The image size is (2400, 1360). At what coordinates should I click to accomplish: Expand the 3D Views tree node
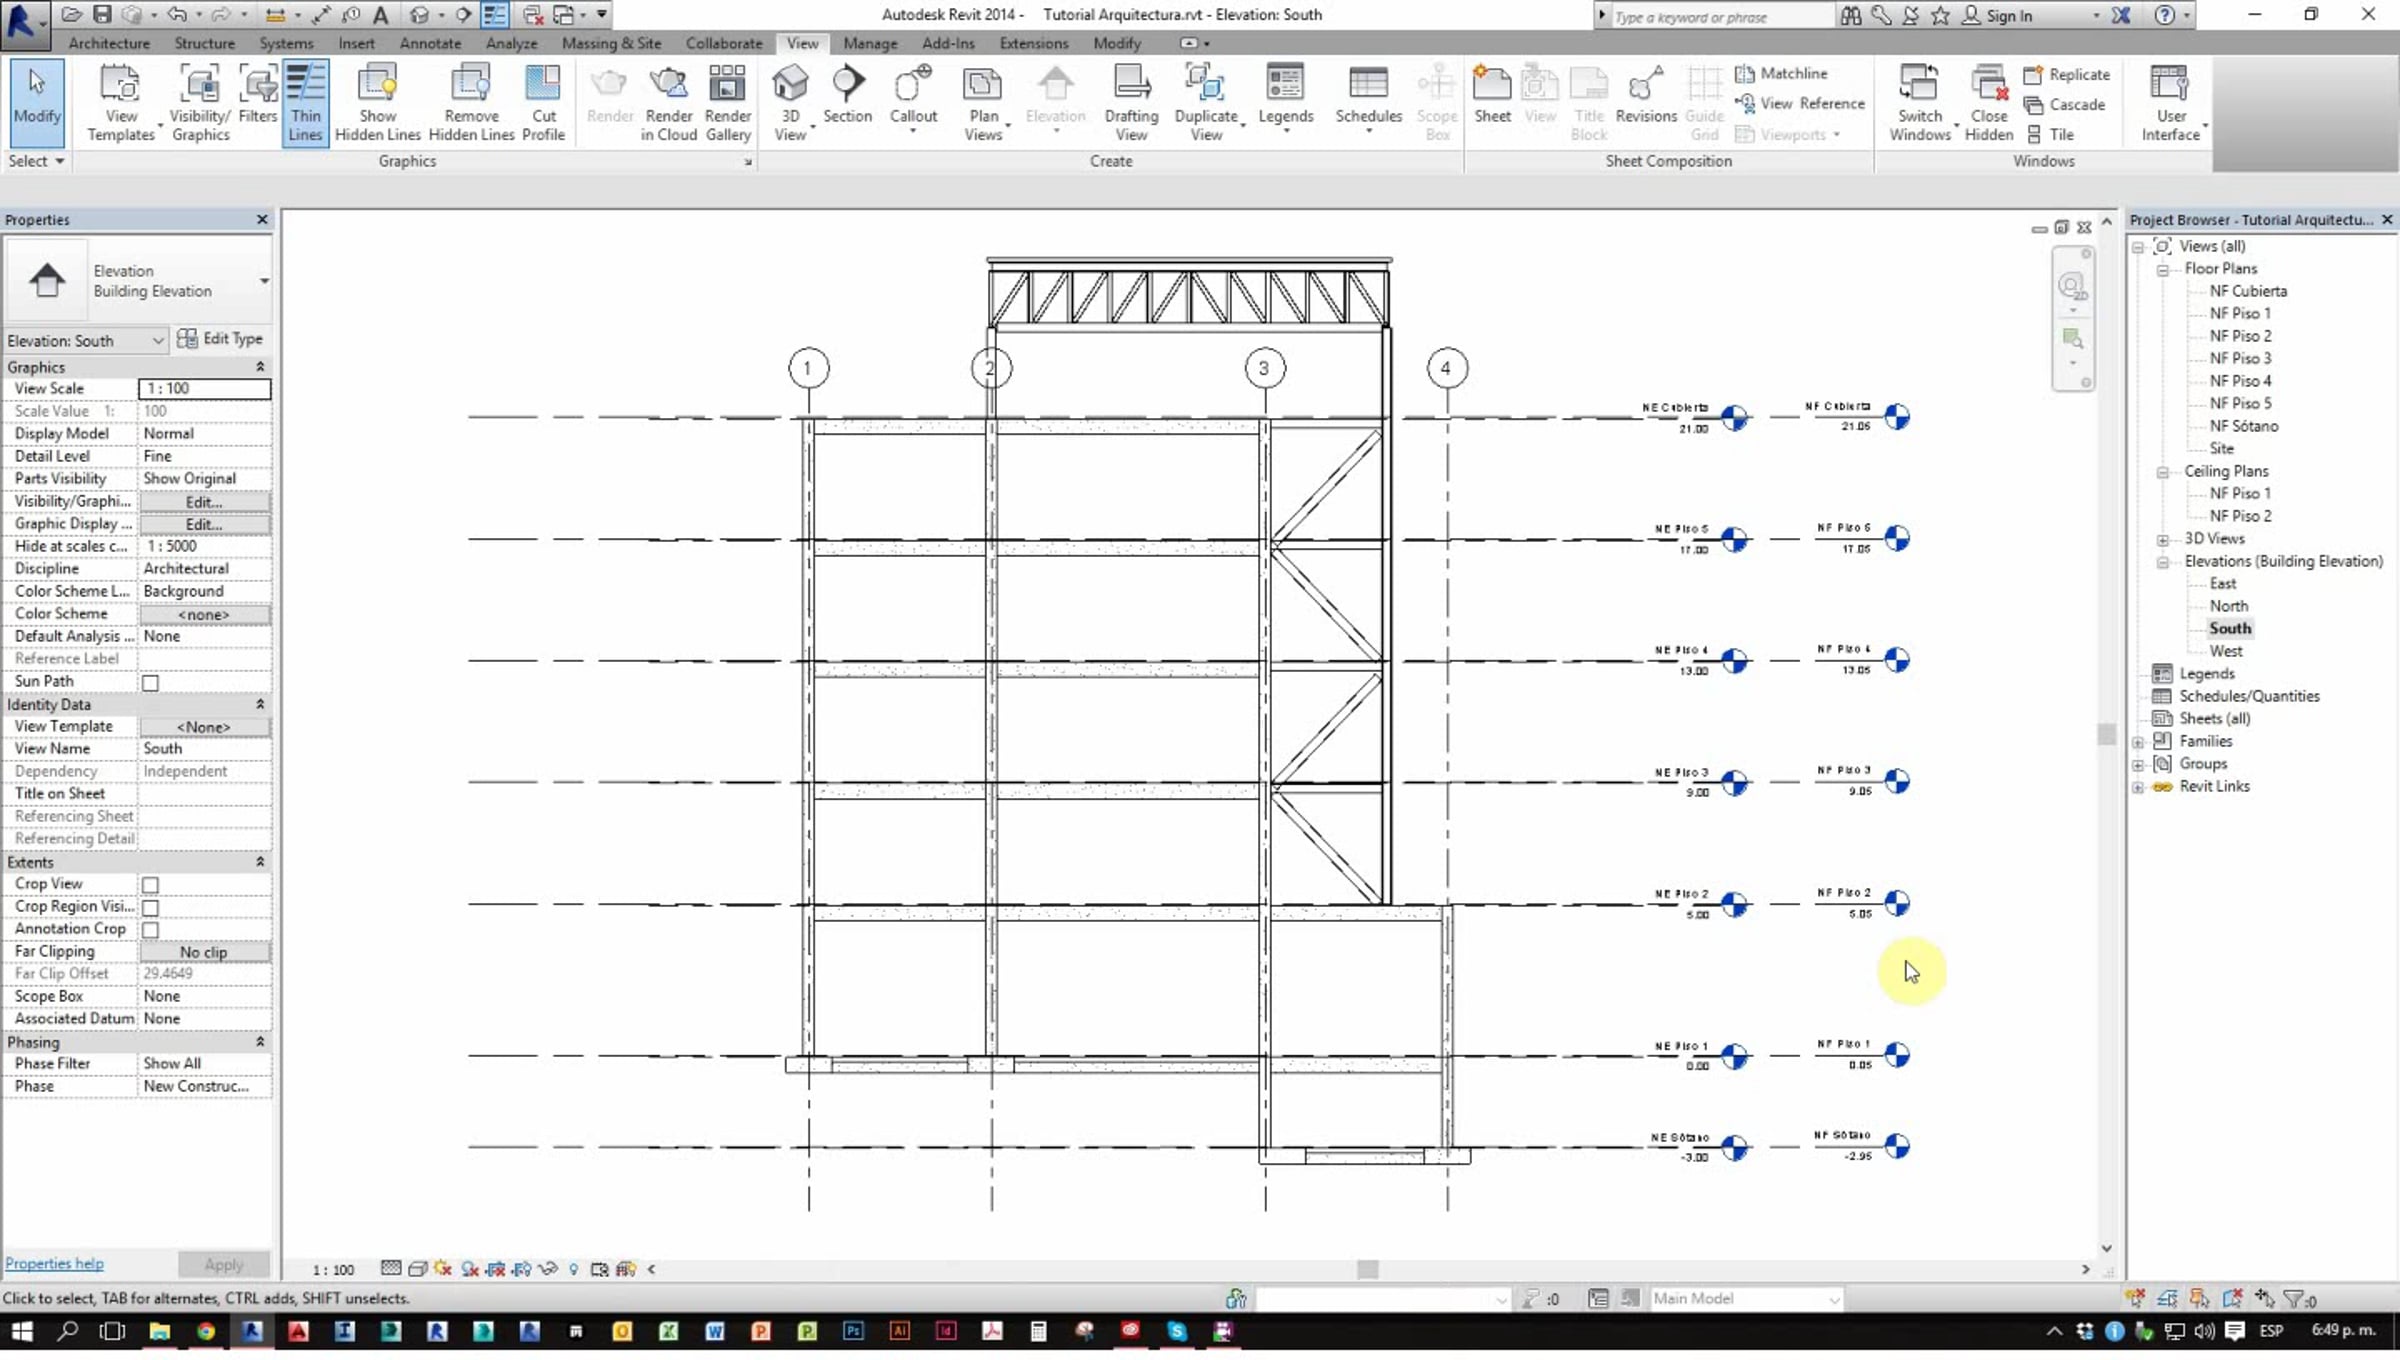click(2163, 539)
